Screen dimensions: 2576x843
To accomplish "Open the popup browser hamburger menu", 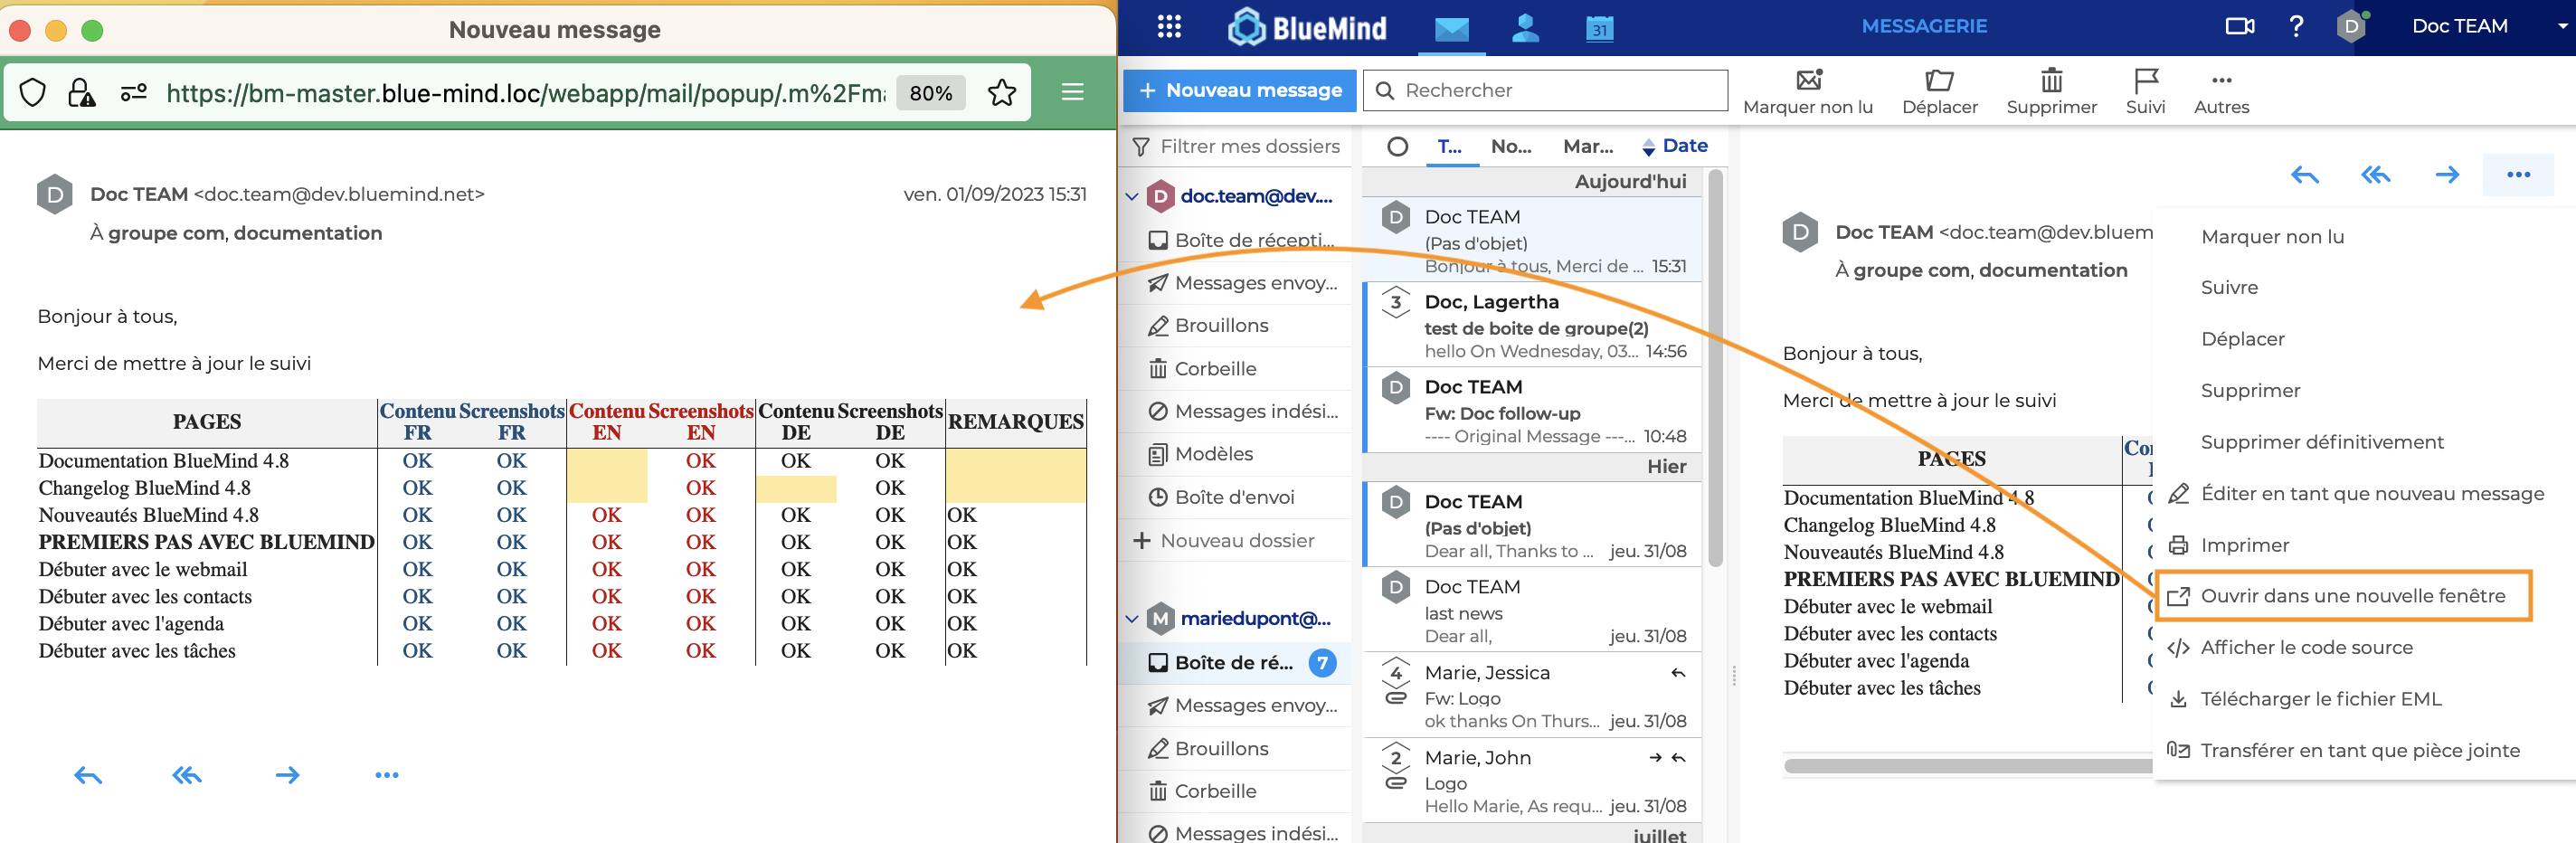I will click(x=1072, y=93).
